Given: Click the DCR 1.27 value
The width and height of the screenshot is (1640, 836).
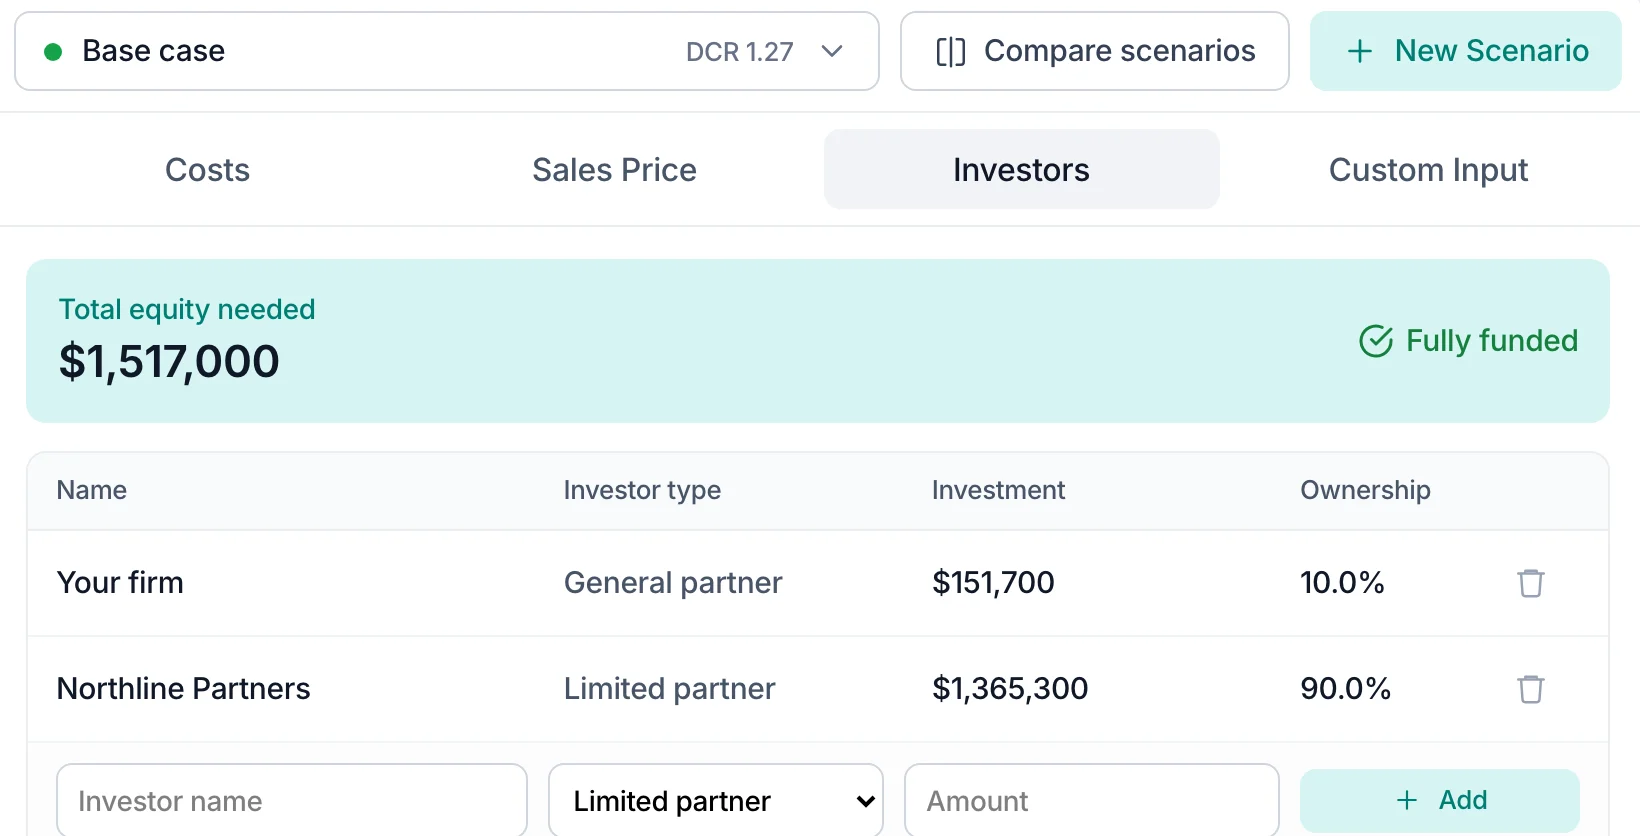Looking at the screenshot, I should [x=740, y=52].
